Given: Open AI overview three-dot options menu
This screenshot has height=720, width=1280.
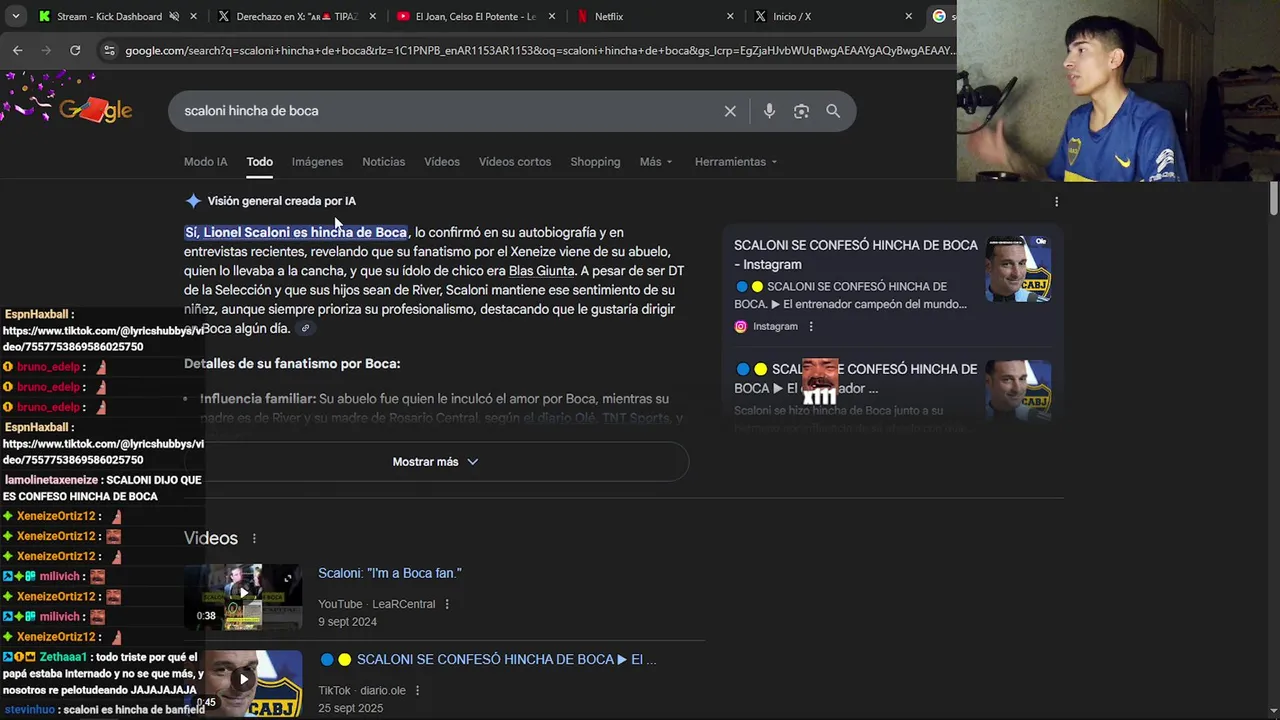Looking at the screenshot, I should tap(1056, 202).
